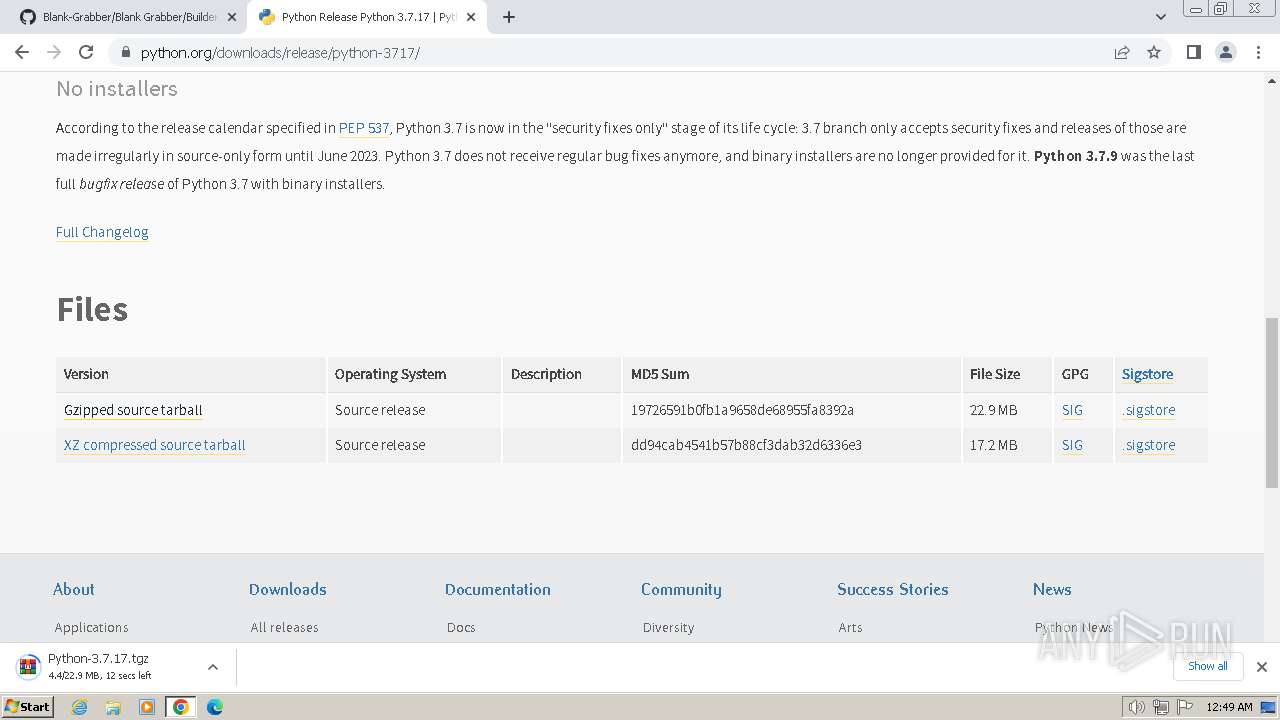Open the volume tray icon
This screenshot has width=1280, height=720.
(x=1137, y=707)
